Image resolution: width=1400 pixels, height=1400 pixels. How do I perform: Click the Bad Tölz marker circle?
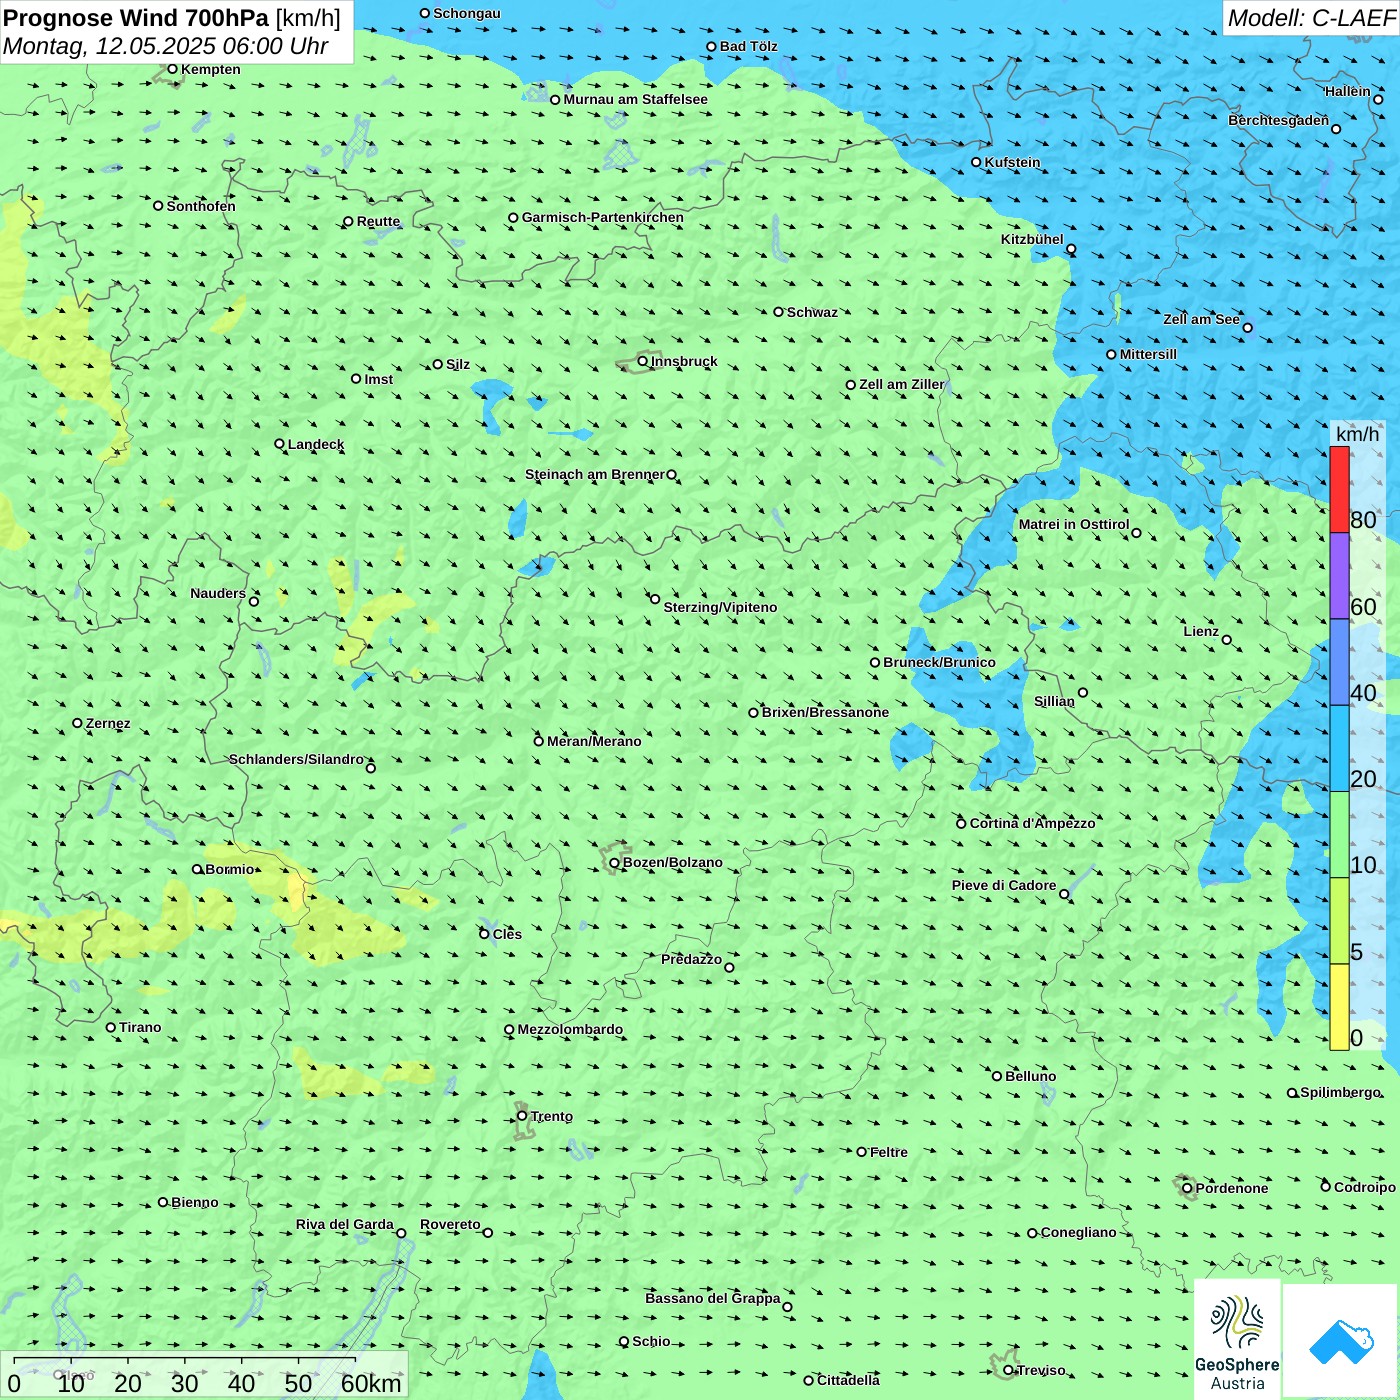click(711, 46)
